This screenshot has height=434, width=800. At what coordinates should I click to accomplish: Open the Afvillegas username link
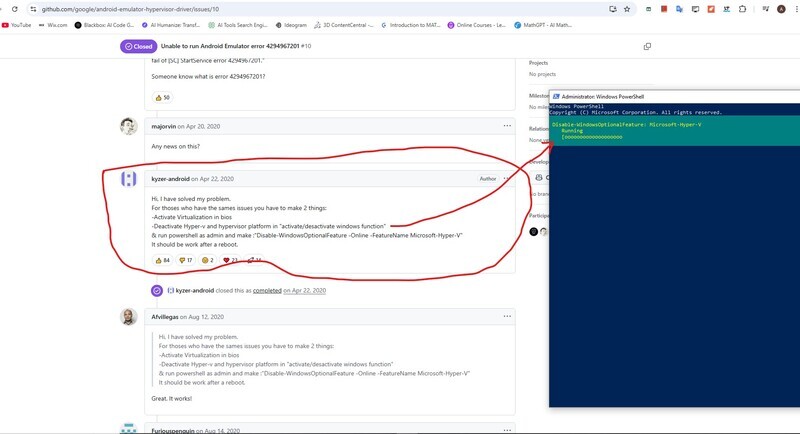click(x=165, y=317)
